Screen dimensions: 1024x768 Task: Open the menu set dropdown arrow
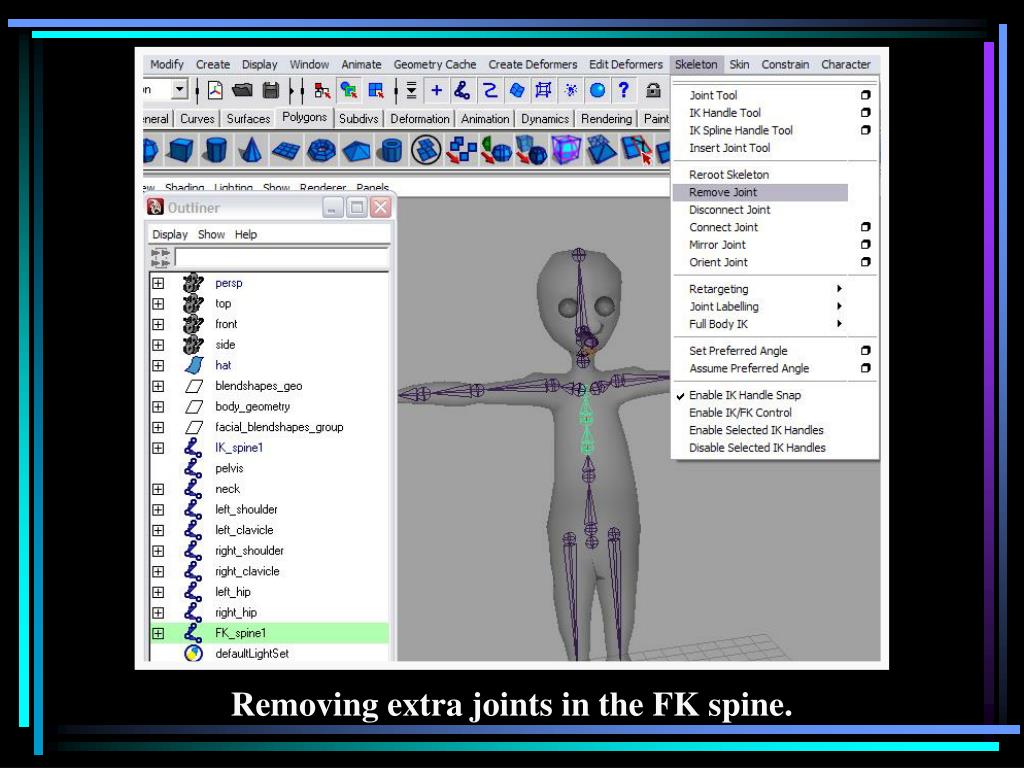click(180, 89)
